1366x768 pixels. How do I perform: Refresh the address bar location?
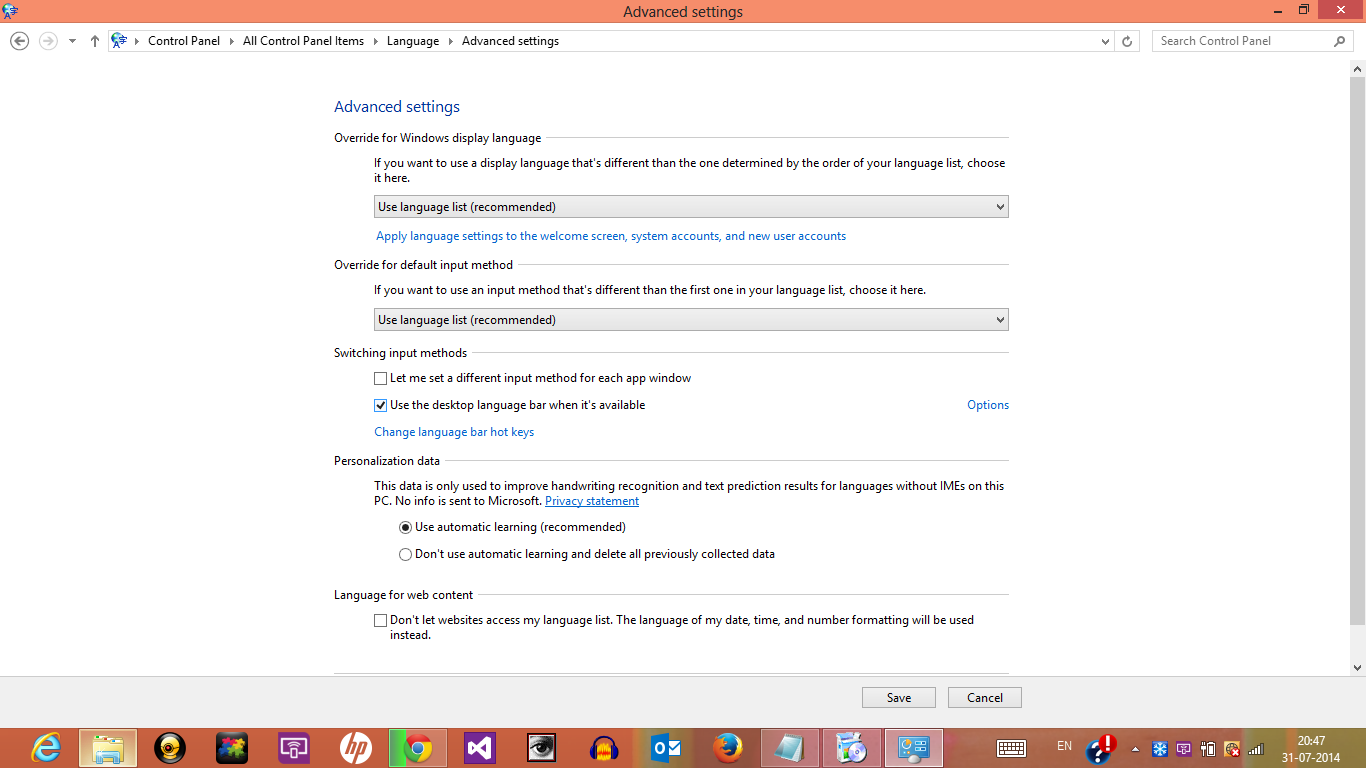(x=1127, y=41)
